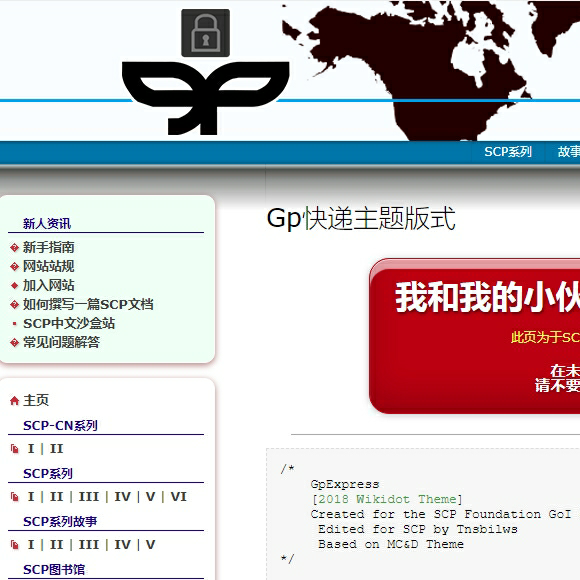Open the SCP中文沙盒站 link
The image size is (580, 580).
[x=69, y=323]
